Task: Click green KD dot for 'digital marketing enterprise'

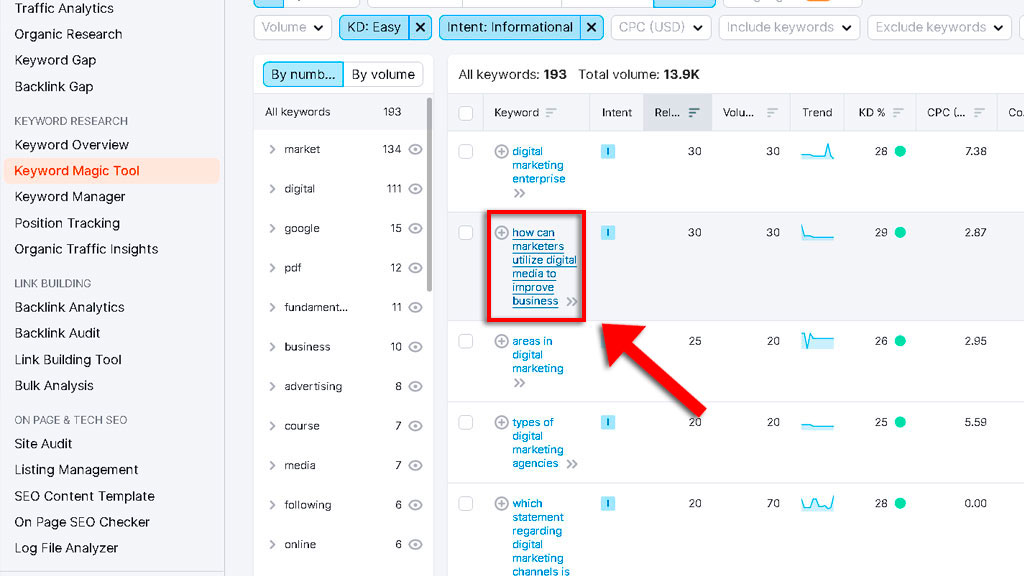Action: (900, 152)
